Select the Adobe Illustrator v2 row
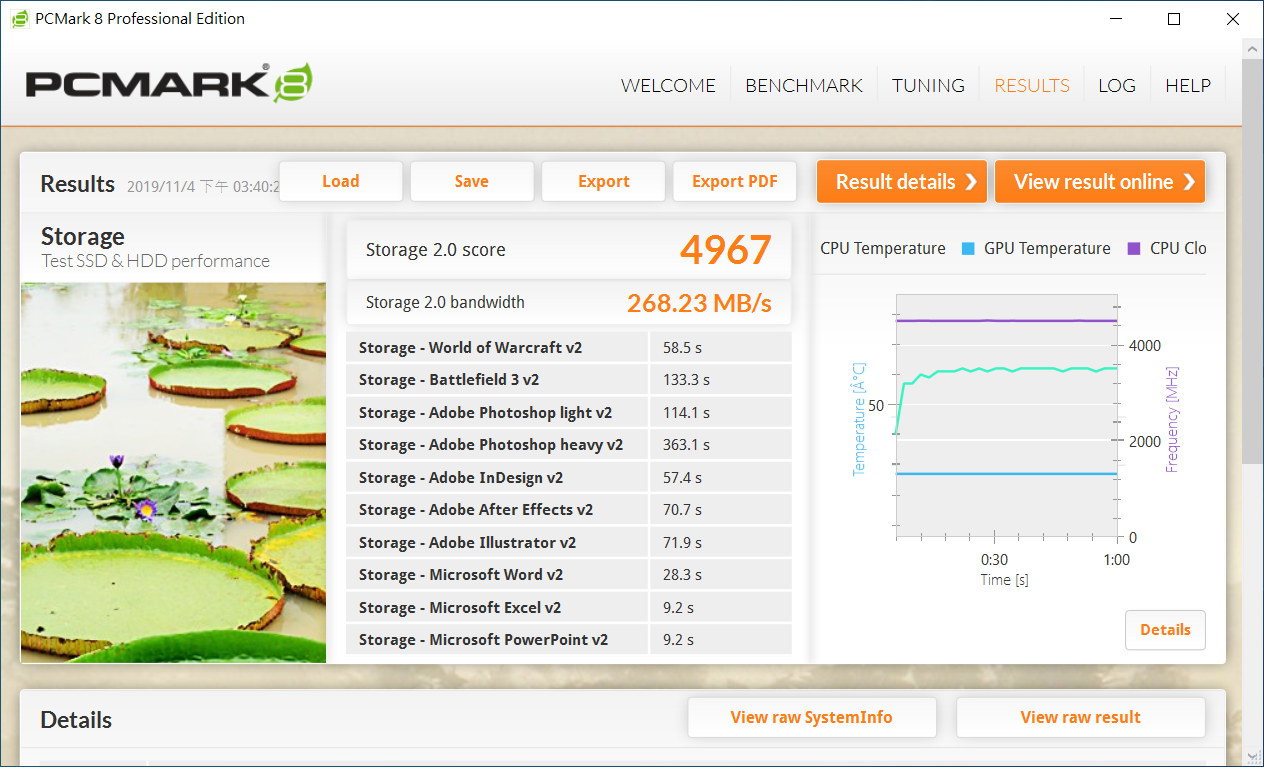 [x=568, y=542]
